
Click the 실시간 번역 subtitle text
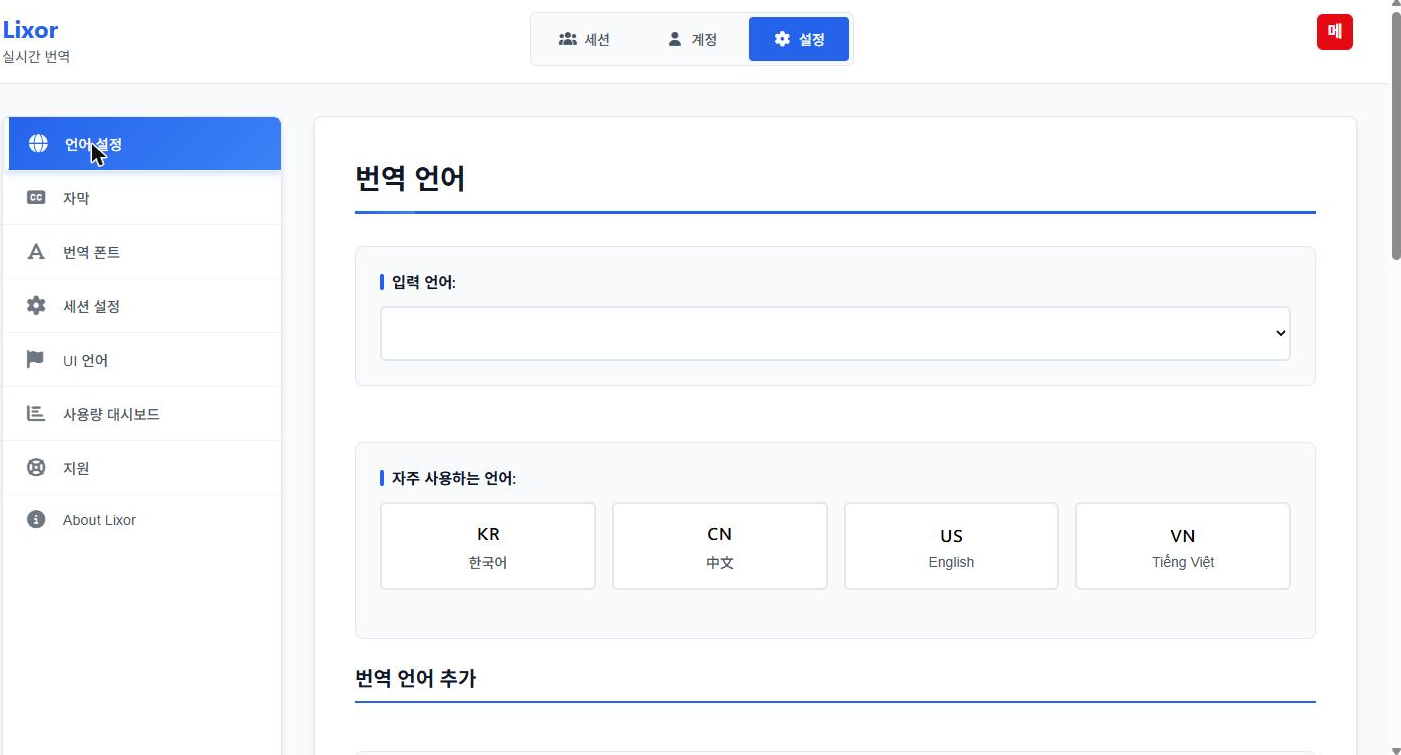[x=36, y=57]
